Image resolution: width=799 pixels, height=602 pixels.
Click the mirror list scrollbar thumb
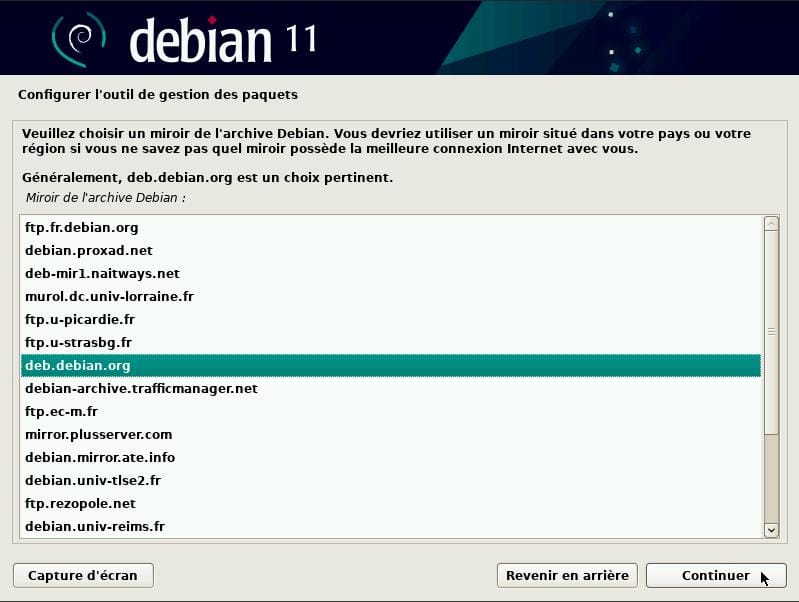point(771,332)
